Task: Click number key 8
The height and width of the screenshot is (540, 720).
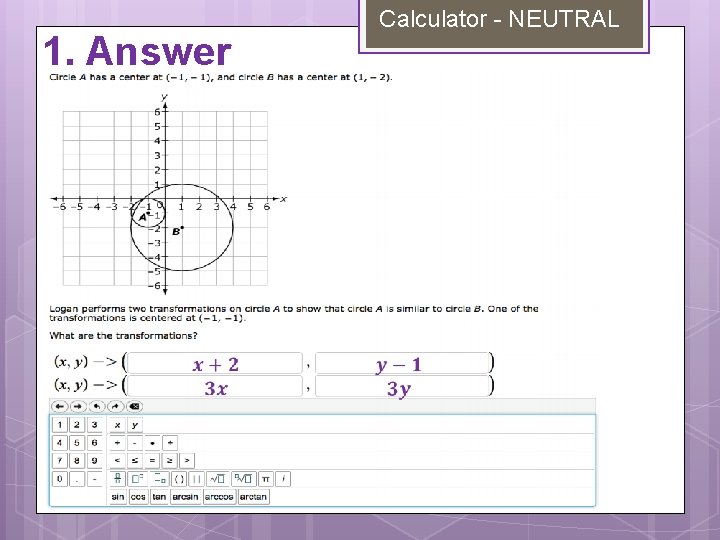Action: [x=77, y=460]
